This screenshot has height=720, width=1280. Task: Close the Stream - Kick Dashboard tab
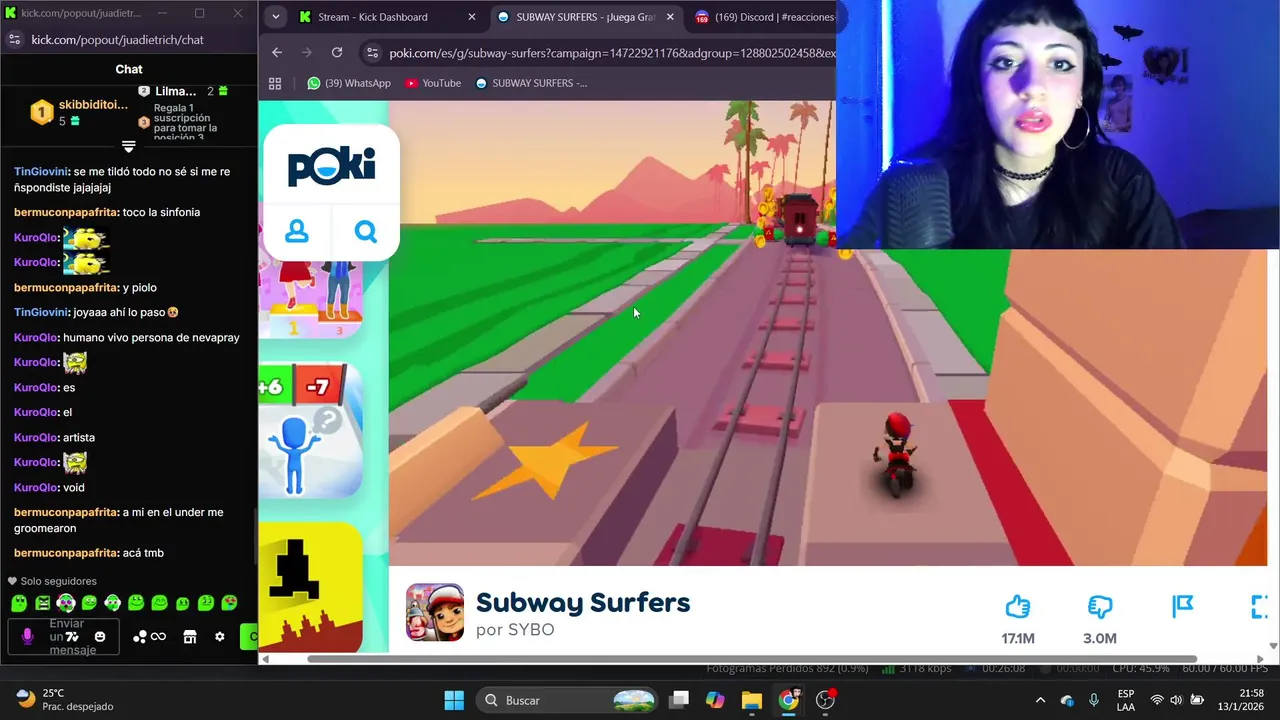point(473,17)
